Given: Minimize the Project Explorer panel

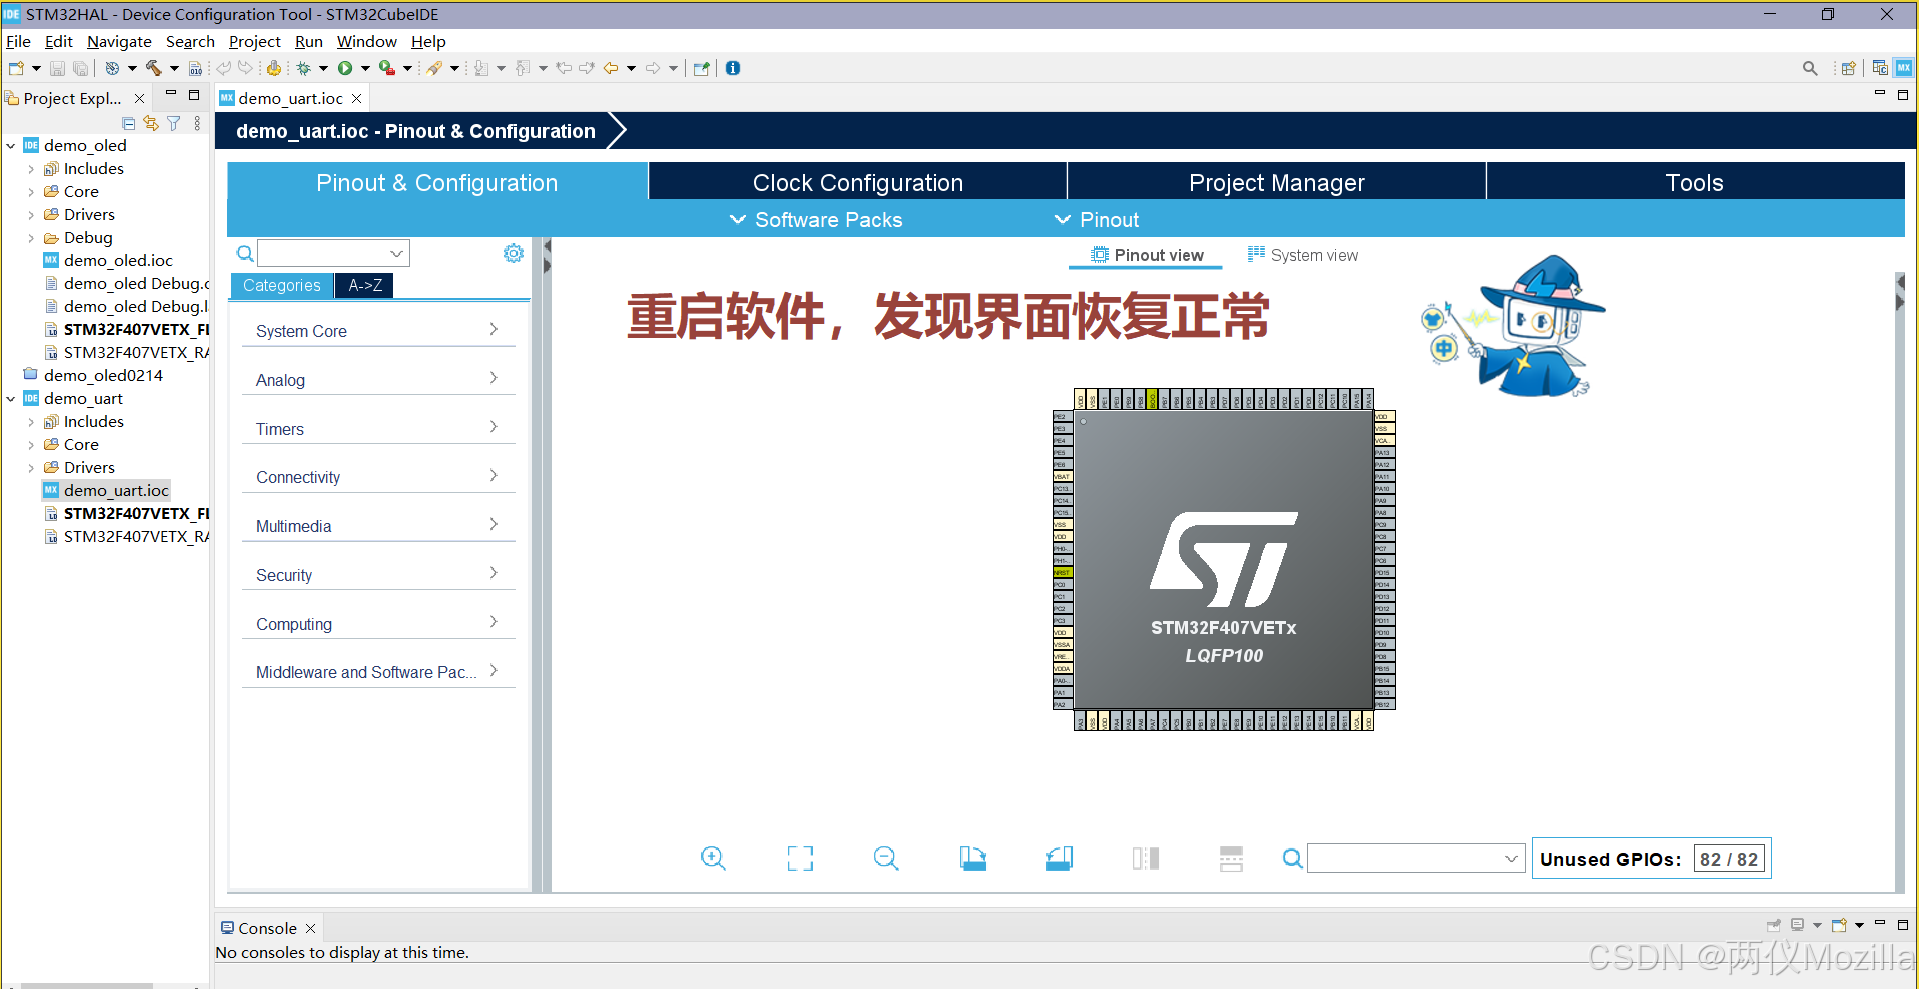Looking at the screenshot, I should coord(170,94).
